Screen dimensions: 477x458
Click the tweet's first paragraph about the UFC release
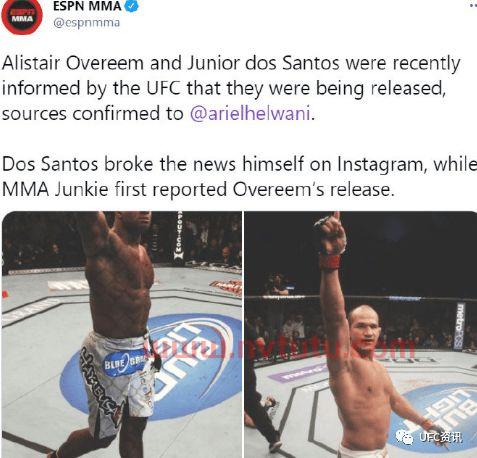[x=231, y=88]
